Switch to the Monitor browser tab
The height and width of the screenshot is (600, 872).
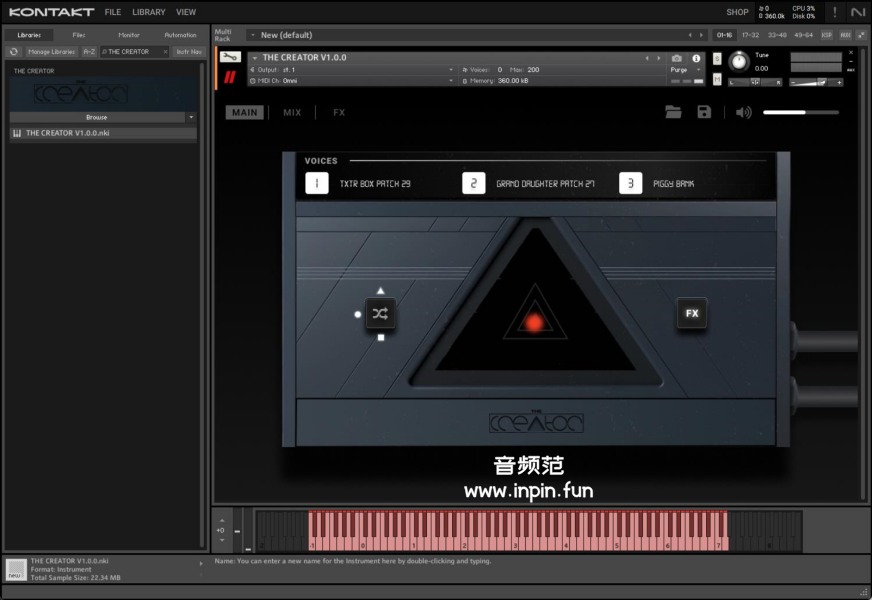128,34
